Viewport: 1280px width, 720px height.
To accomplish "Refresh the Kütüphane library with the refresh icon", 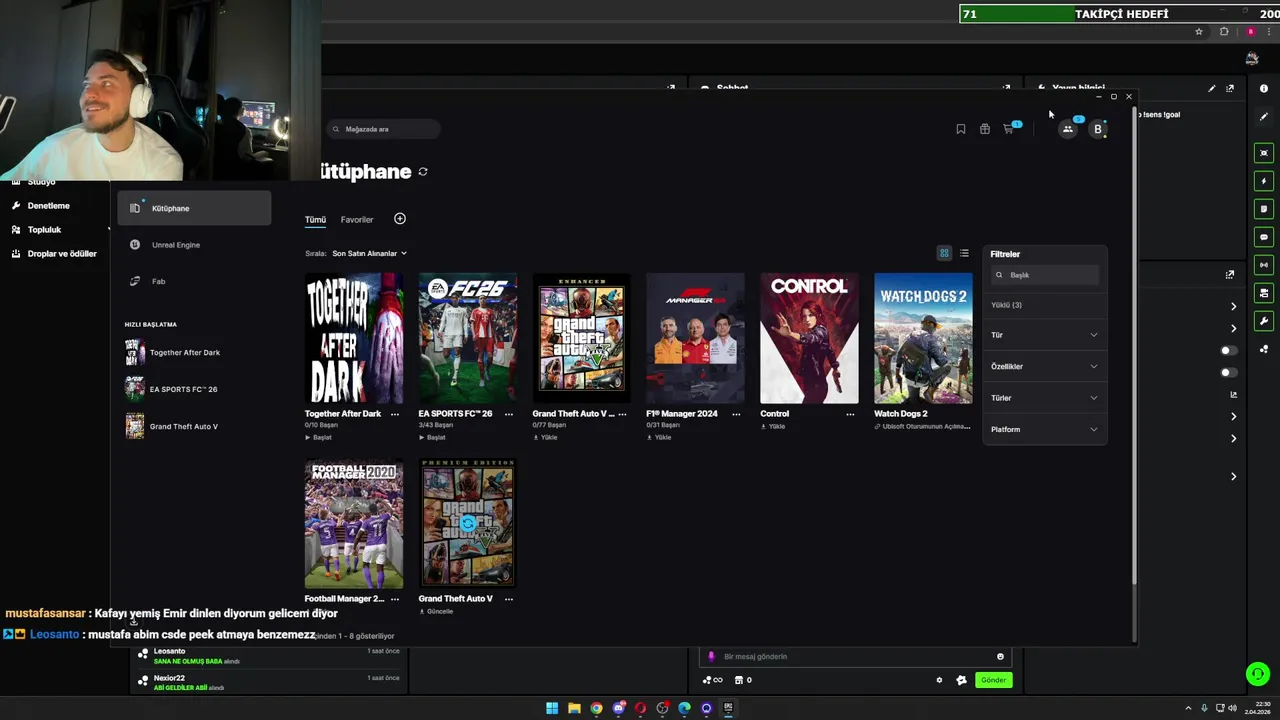I will coord(423,172).
